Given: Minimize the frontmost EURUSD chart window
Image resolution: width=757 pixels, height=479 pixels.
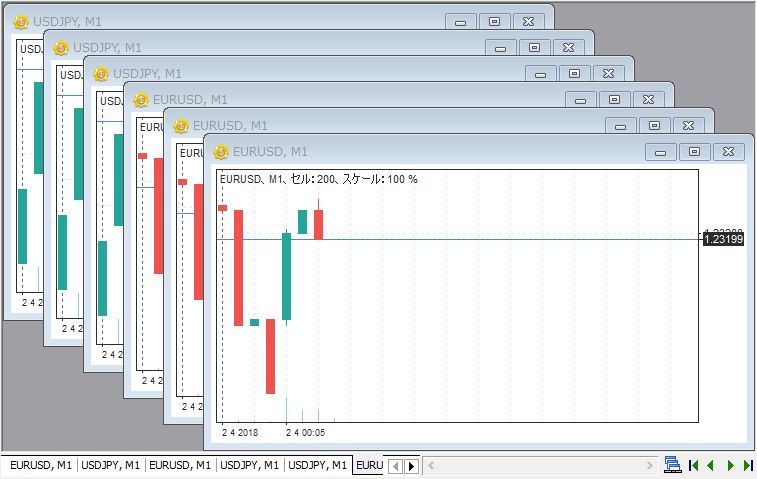Looking at the screenshot, I should point(661,152).
